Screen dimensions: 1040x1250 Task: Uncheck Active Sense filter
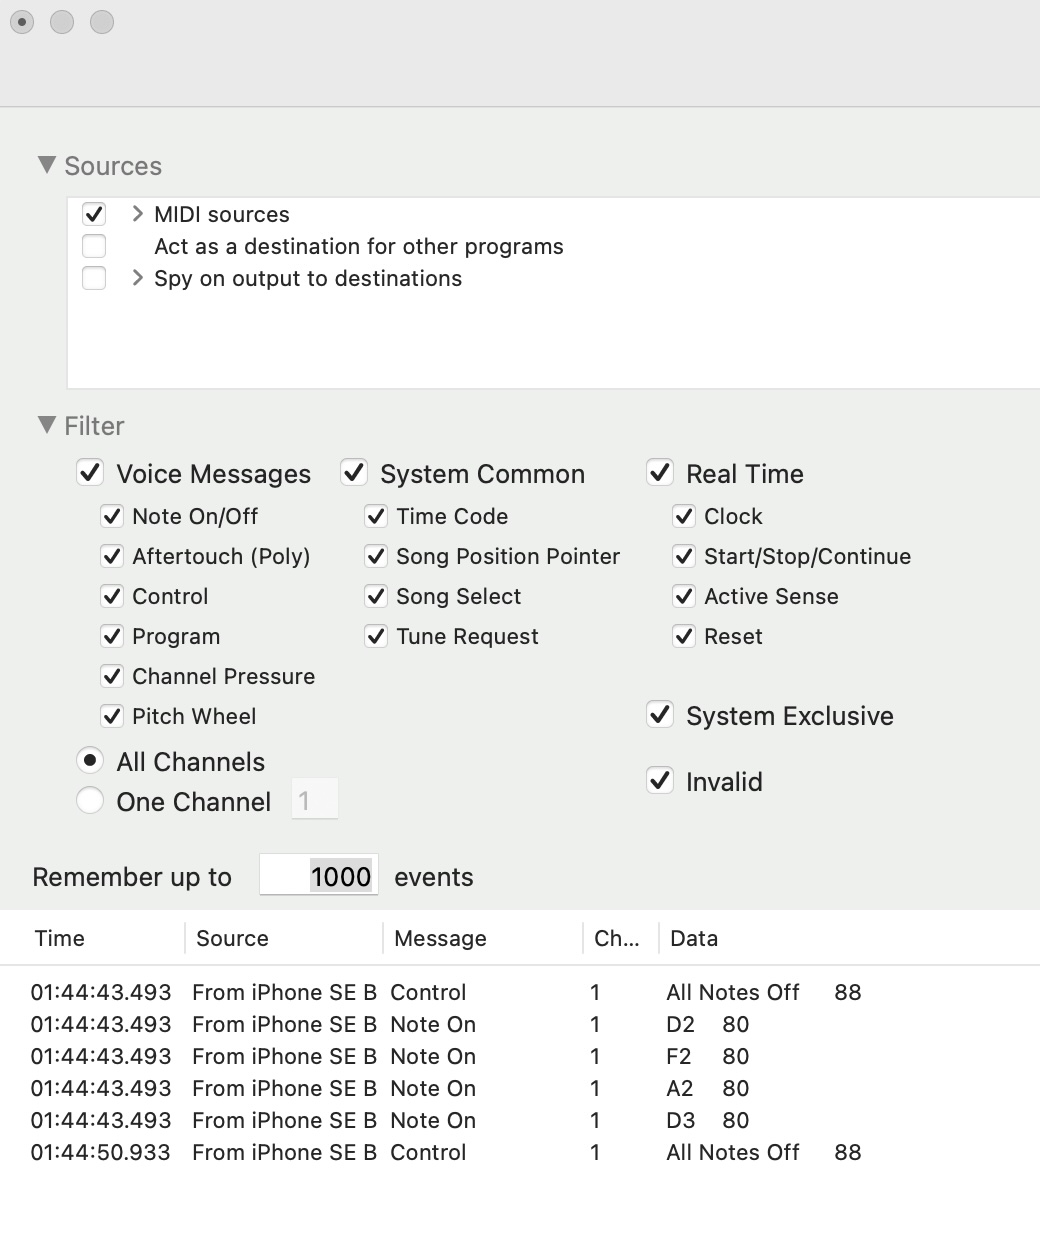(x=684, y=596)
